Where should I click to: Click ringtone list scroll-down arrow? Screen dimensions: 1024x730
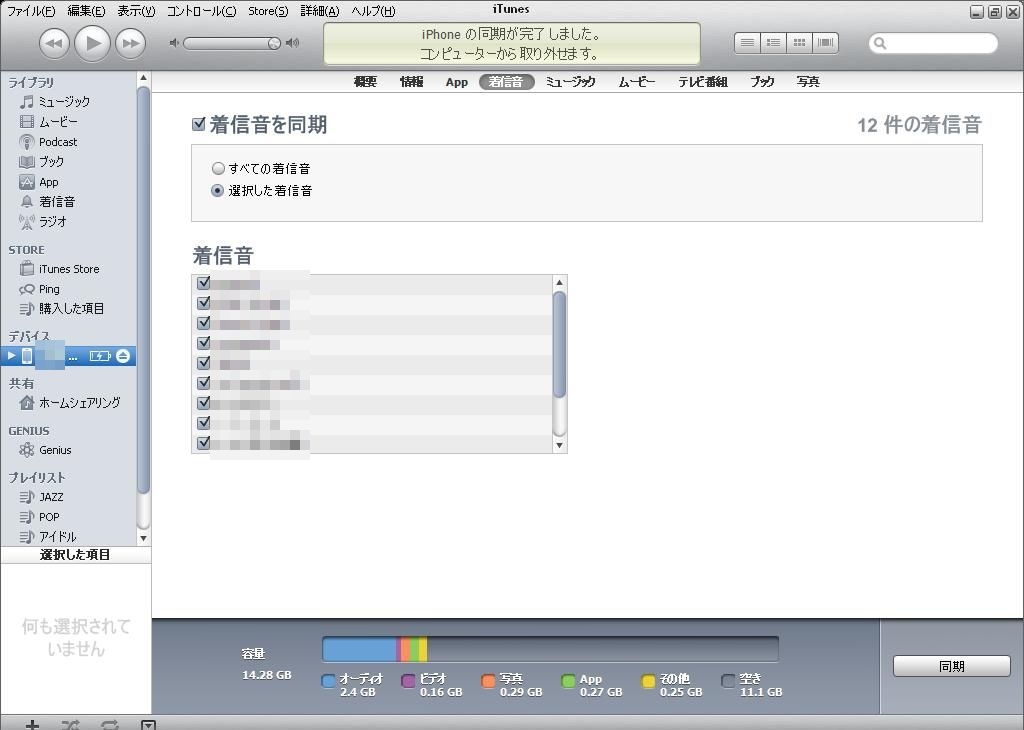(559, 445)
